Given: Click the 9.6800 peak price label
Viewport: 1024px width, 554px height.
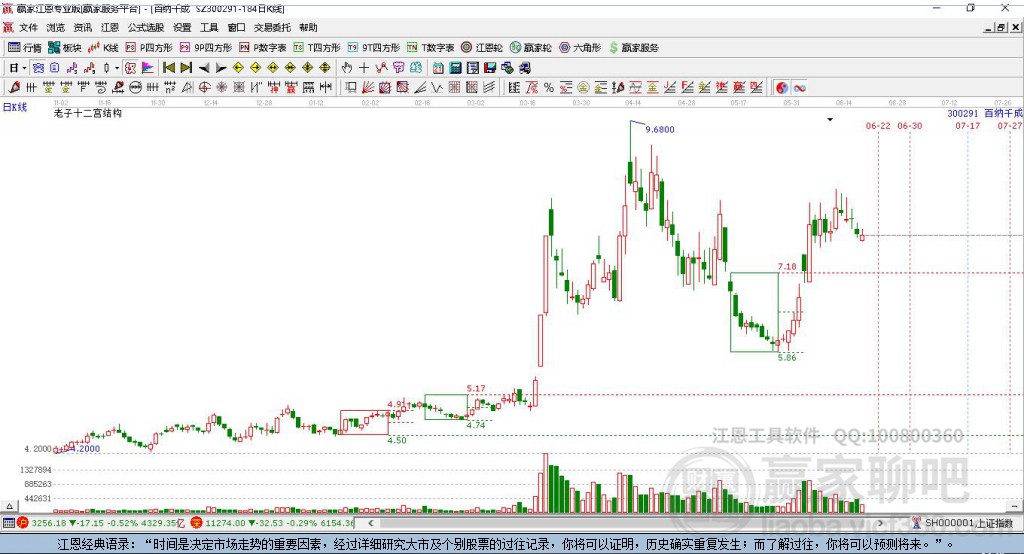Looking at the screenshot, I should (660, 129).
